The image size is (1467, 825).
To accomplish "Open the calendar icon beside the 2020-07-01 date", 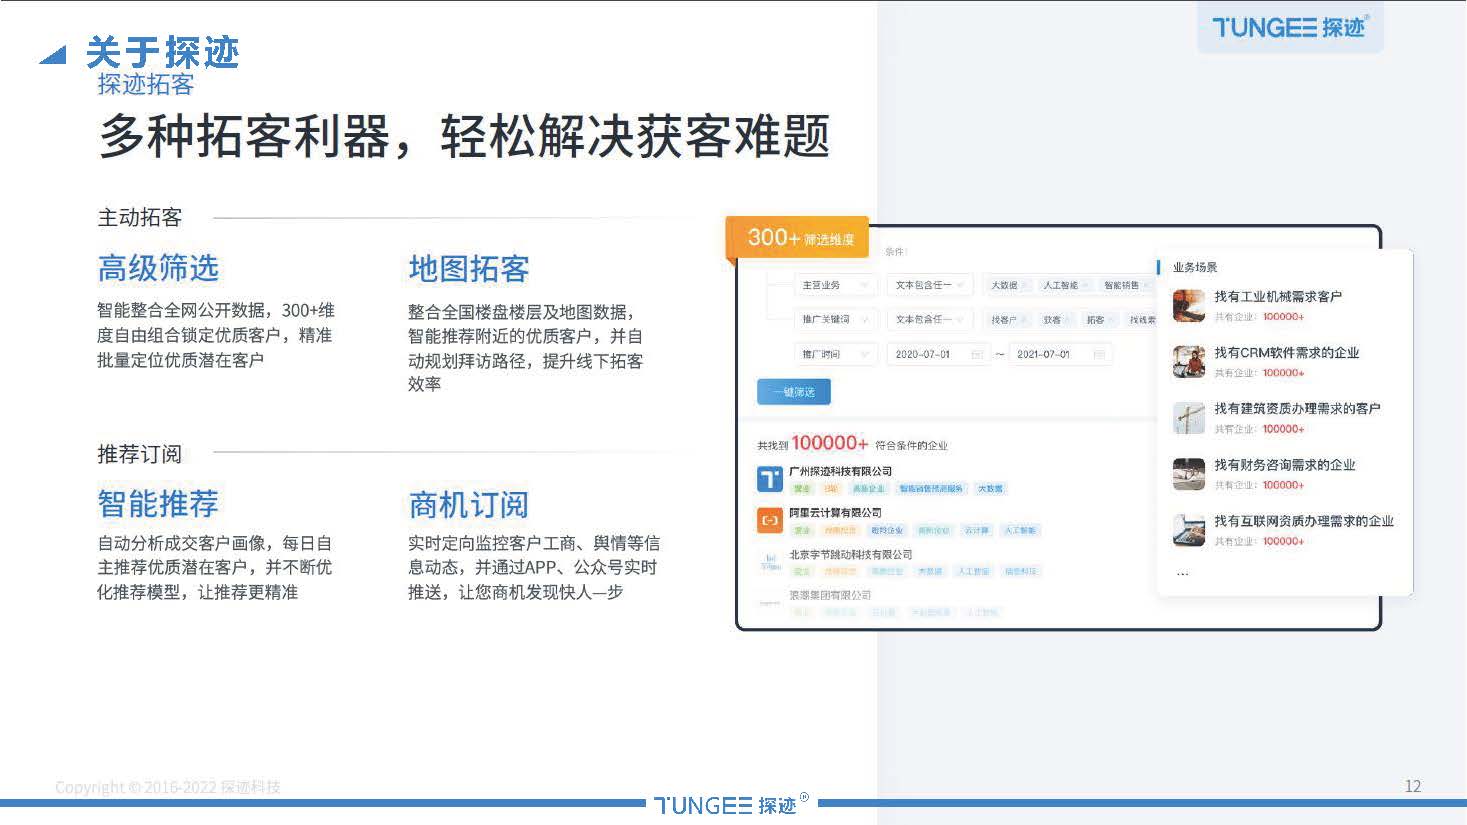I will 976,354.
